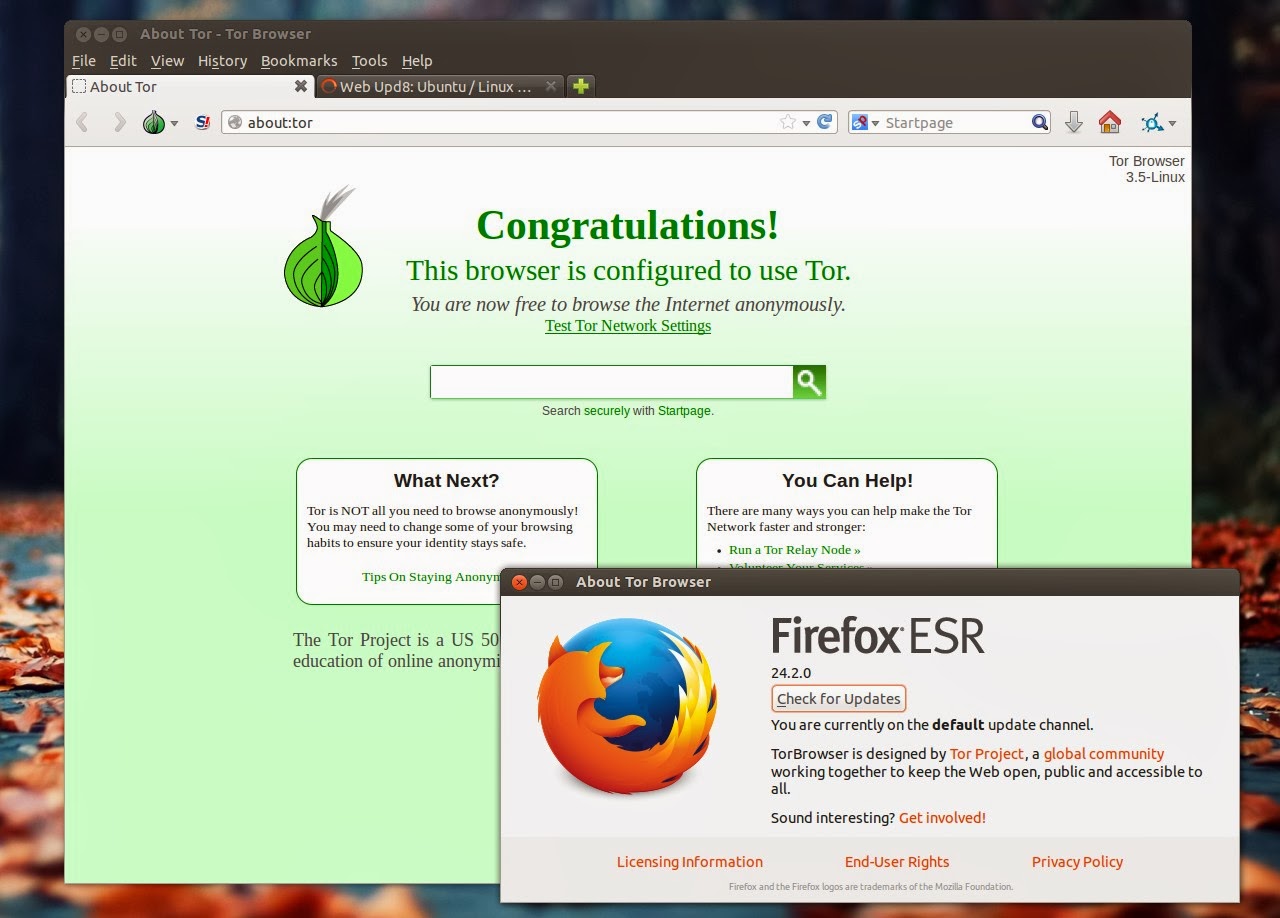Bookmark this page with the star icon
This screenshot has height=918, width=1280.
click(x=788, y=122)
